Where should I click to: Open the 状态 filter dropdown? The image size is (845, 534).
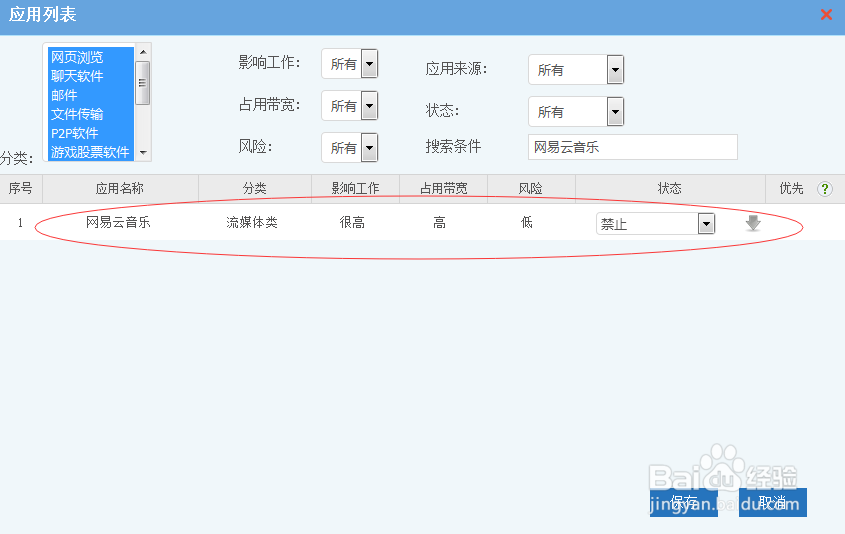[576, 112]
